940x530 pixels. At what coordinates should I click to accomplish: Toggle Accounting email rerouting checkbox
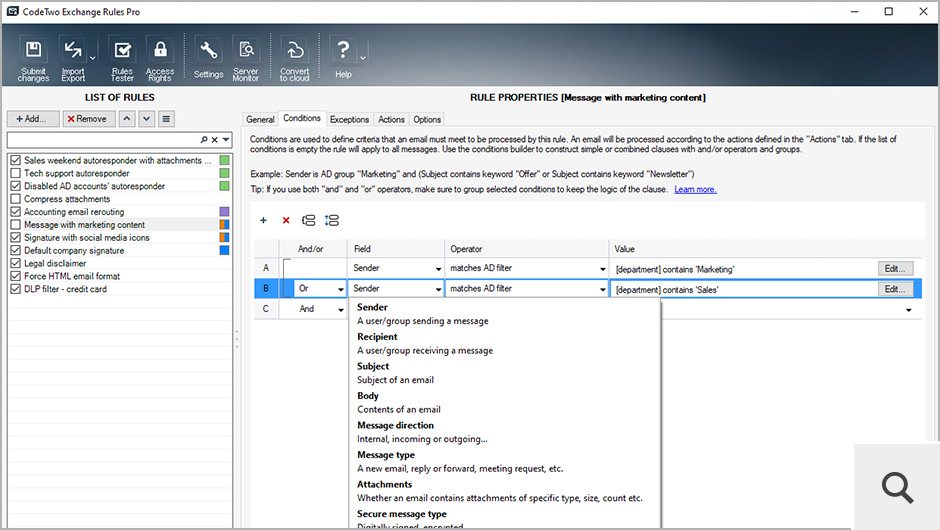[x=16, y=212]
